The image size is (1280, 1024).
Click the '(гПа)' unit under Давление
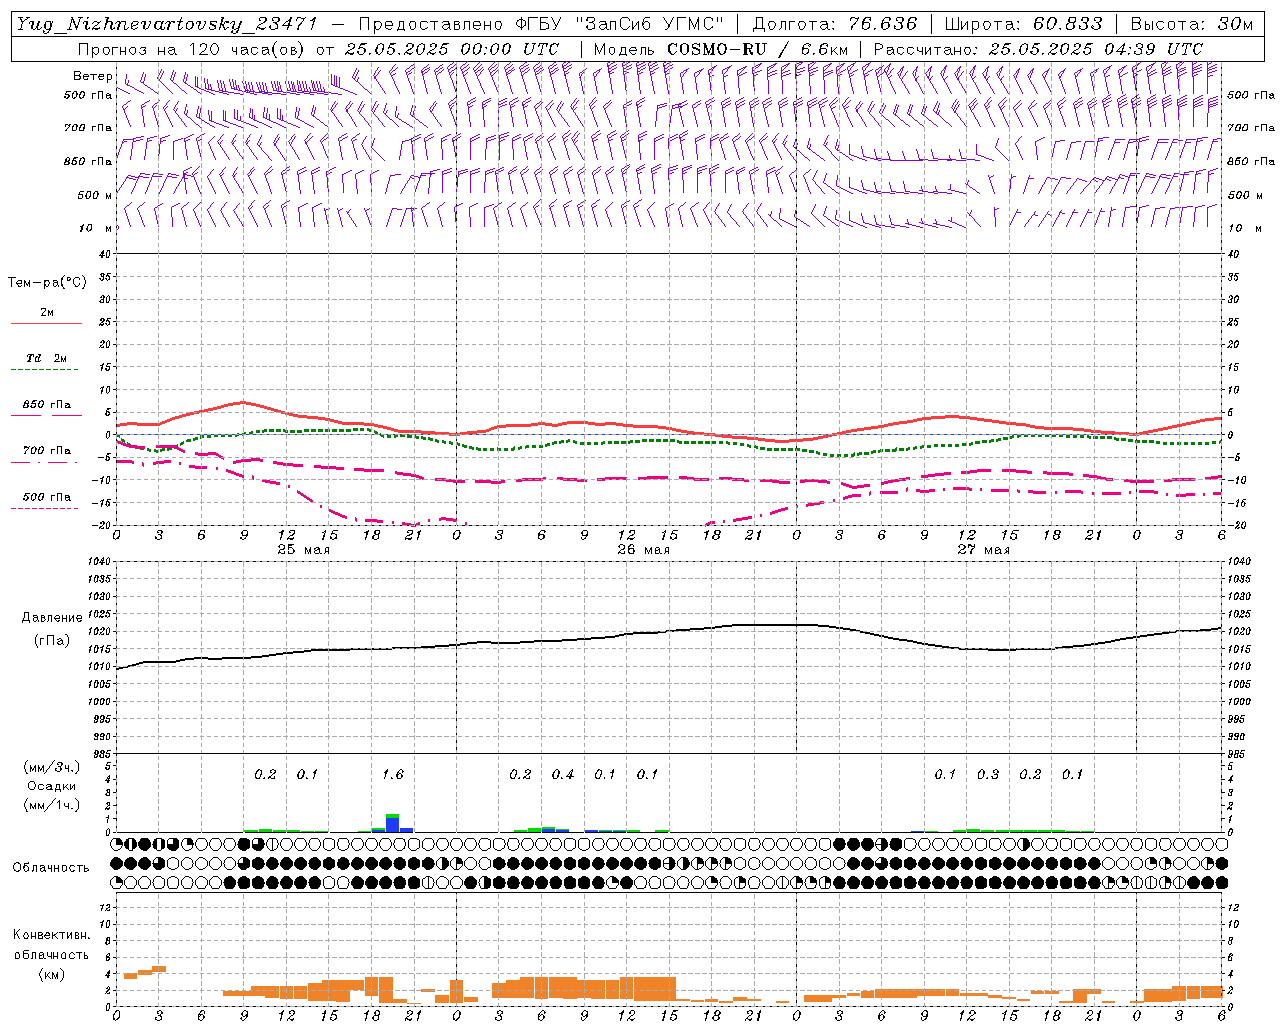pos(51,641)
